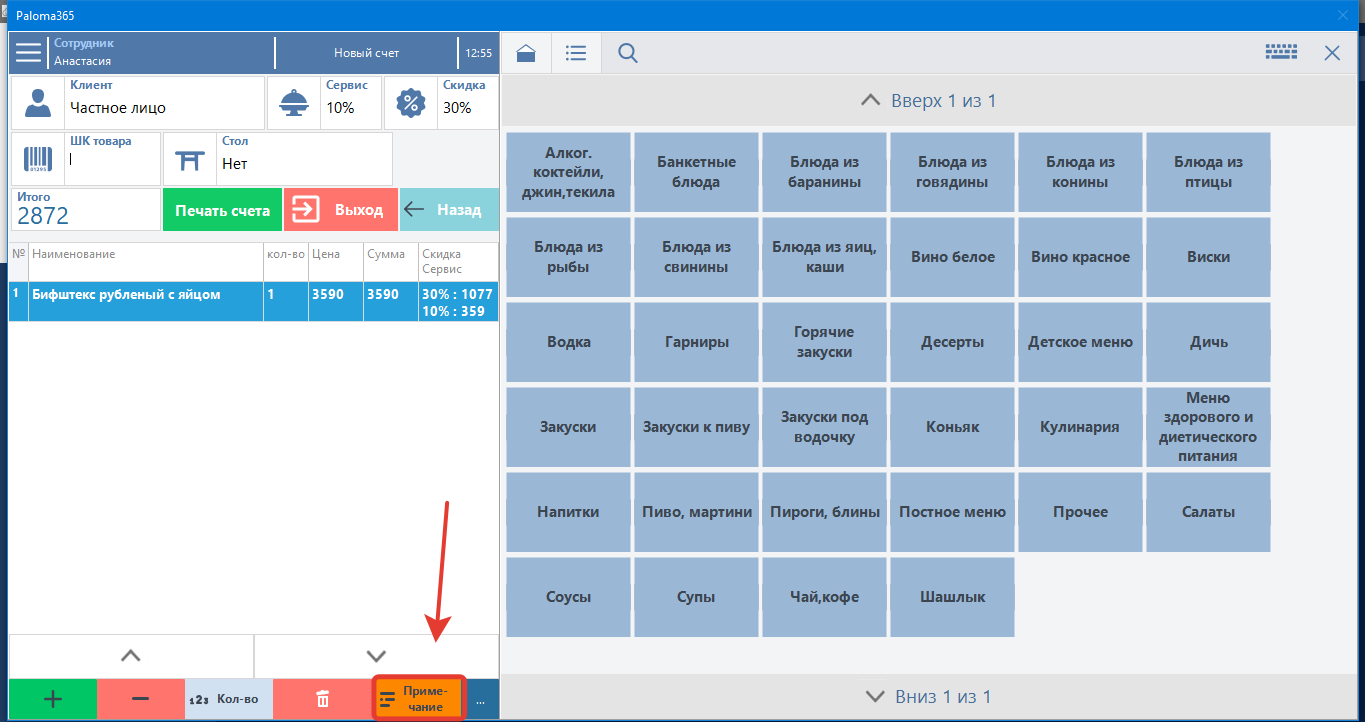Increase quantity with green plus button
The image size is (1365, 722).
53,699
